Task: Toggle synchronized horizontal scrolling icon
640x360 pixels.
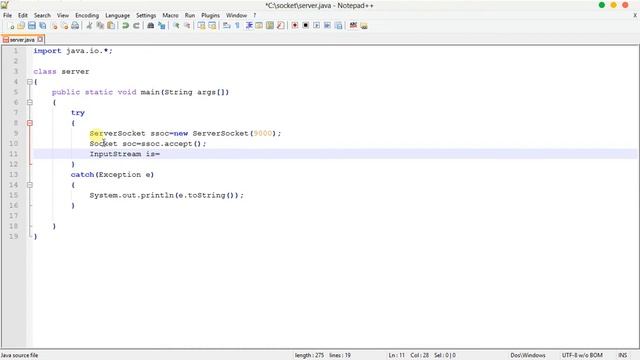Action: click(x=212, y=26)
